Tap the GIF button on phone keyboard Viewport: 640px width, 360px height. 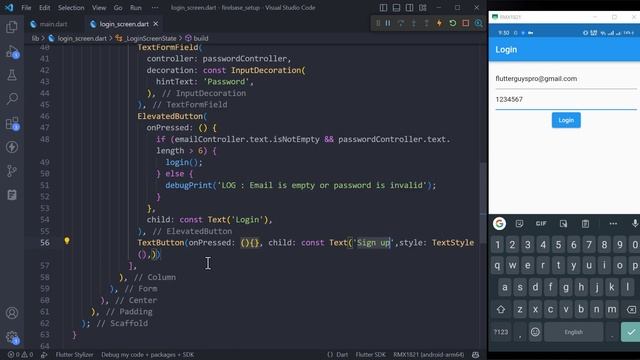point(541,224)
